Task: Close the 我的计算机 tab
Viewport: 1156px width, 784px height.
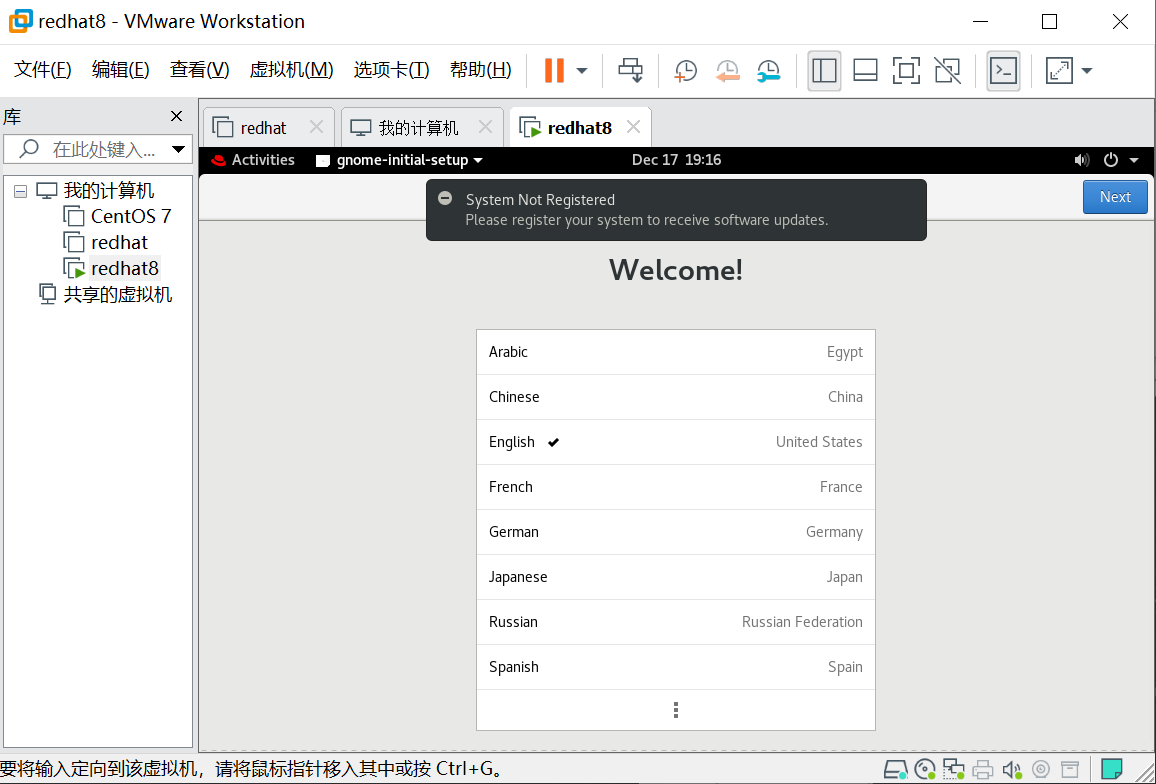Action: coord(485,127)
